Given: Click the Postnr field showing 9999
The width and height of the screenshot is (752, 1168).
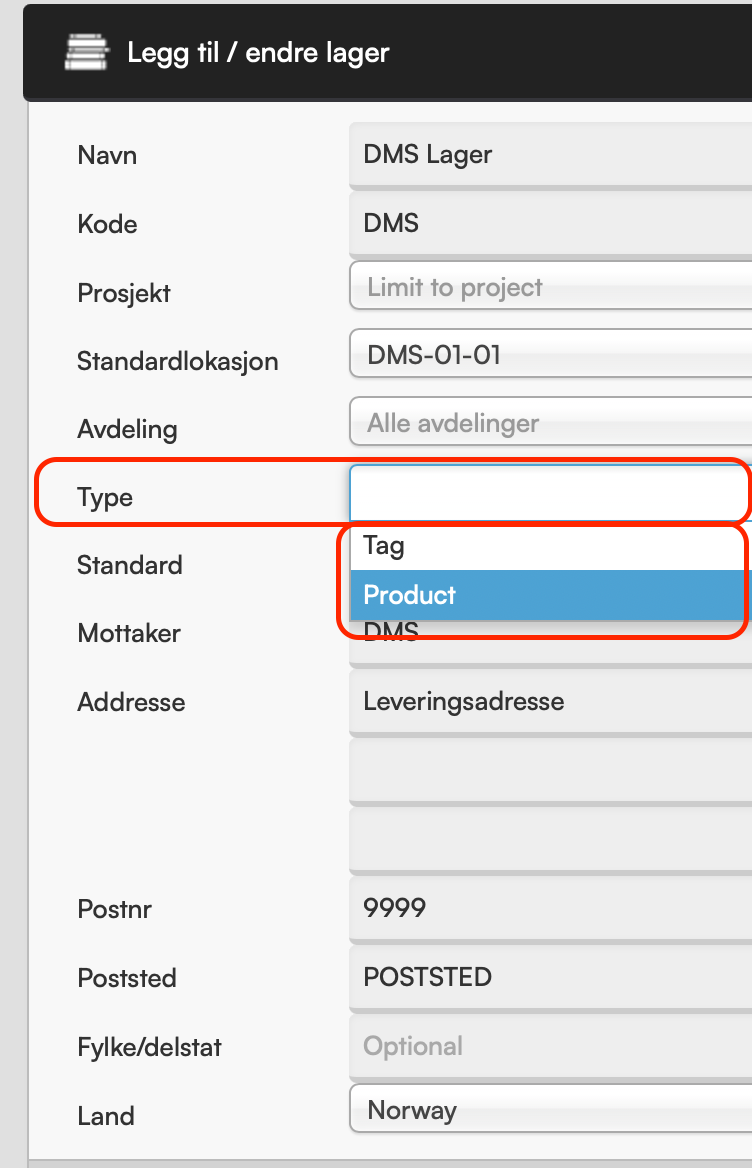Looking at the screenshot, I should 550,909.
